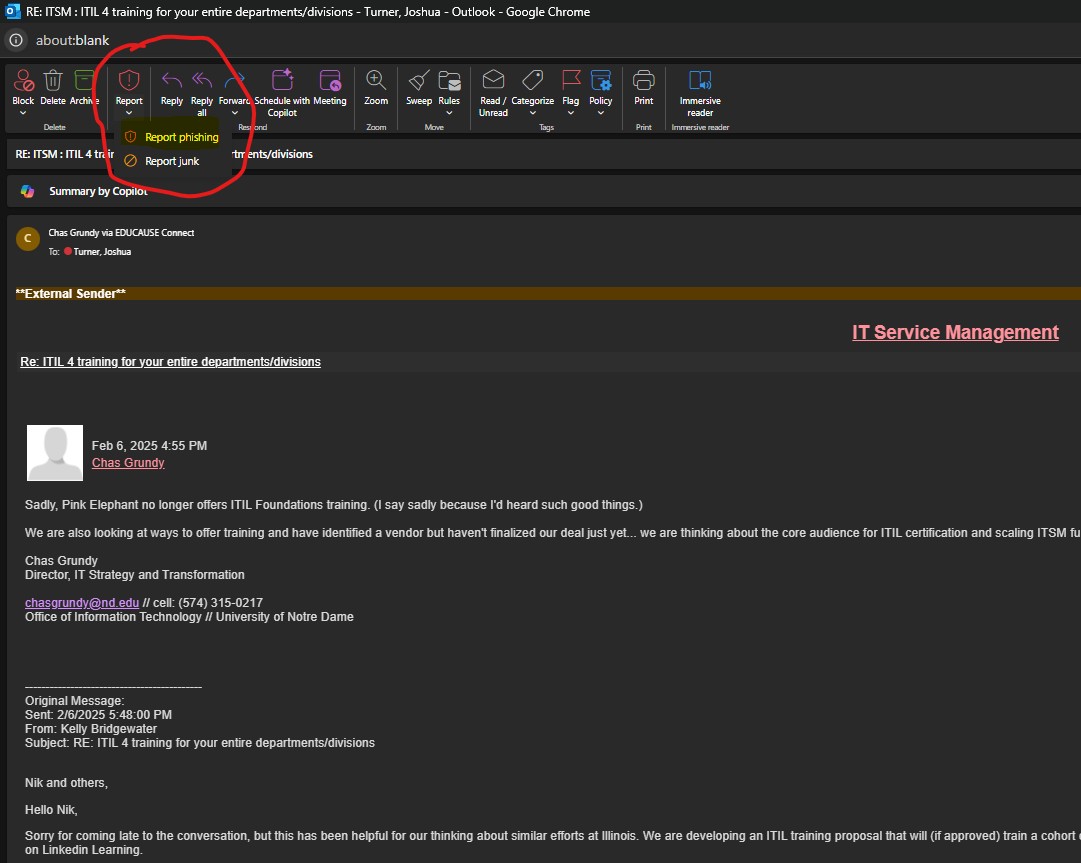Viewport: 1081px width, 863px height.
Task: Flag this message with the Flag icon
Action: point(571,81)
